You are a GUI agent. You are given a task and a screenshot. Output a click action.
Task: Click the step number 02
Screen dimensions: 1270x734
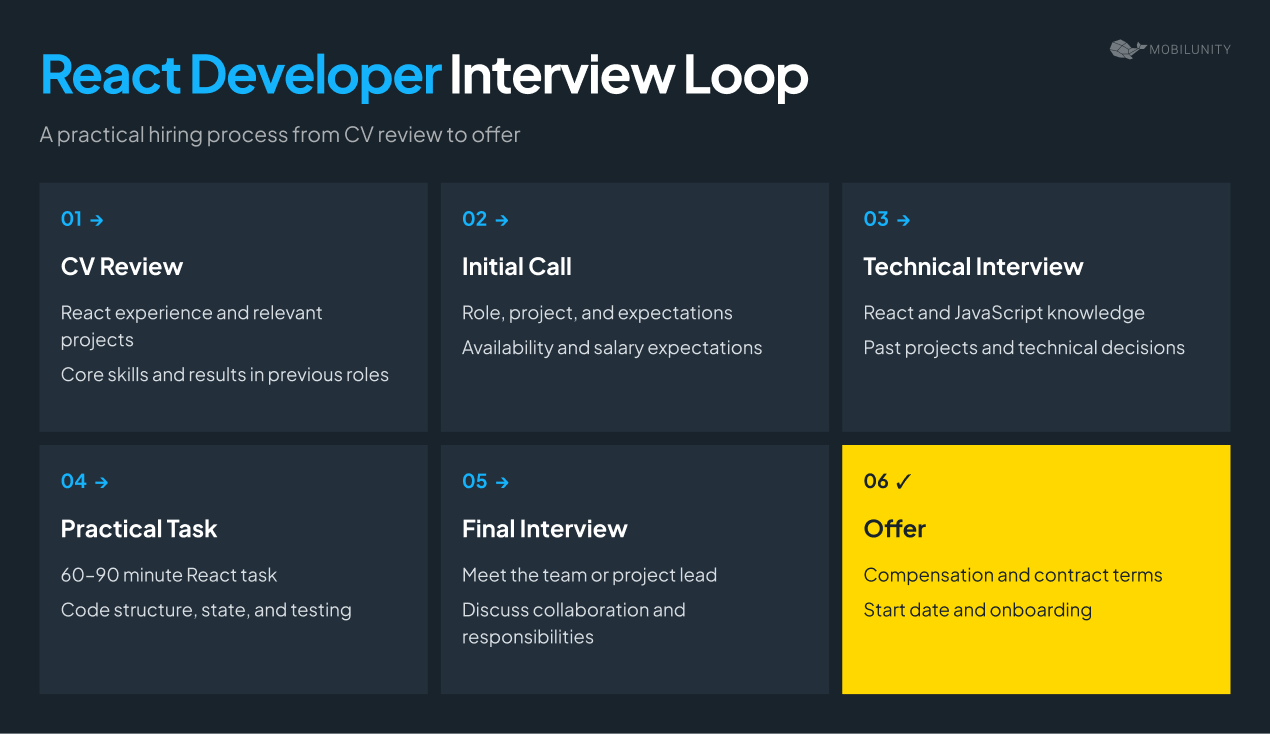coord(475,219)
